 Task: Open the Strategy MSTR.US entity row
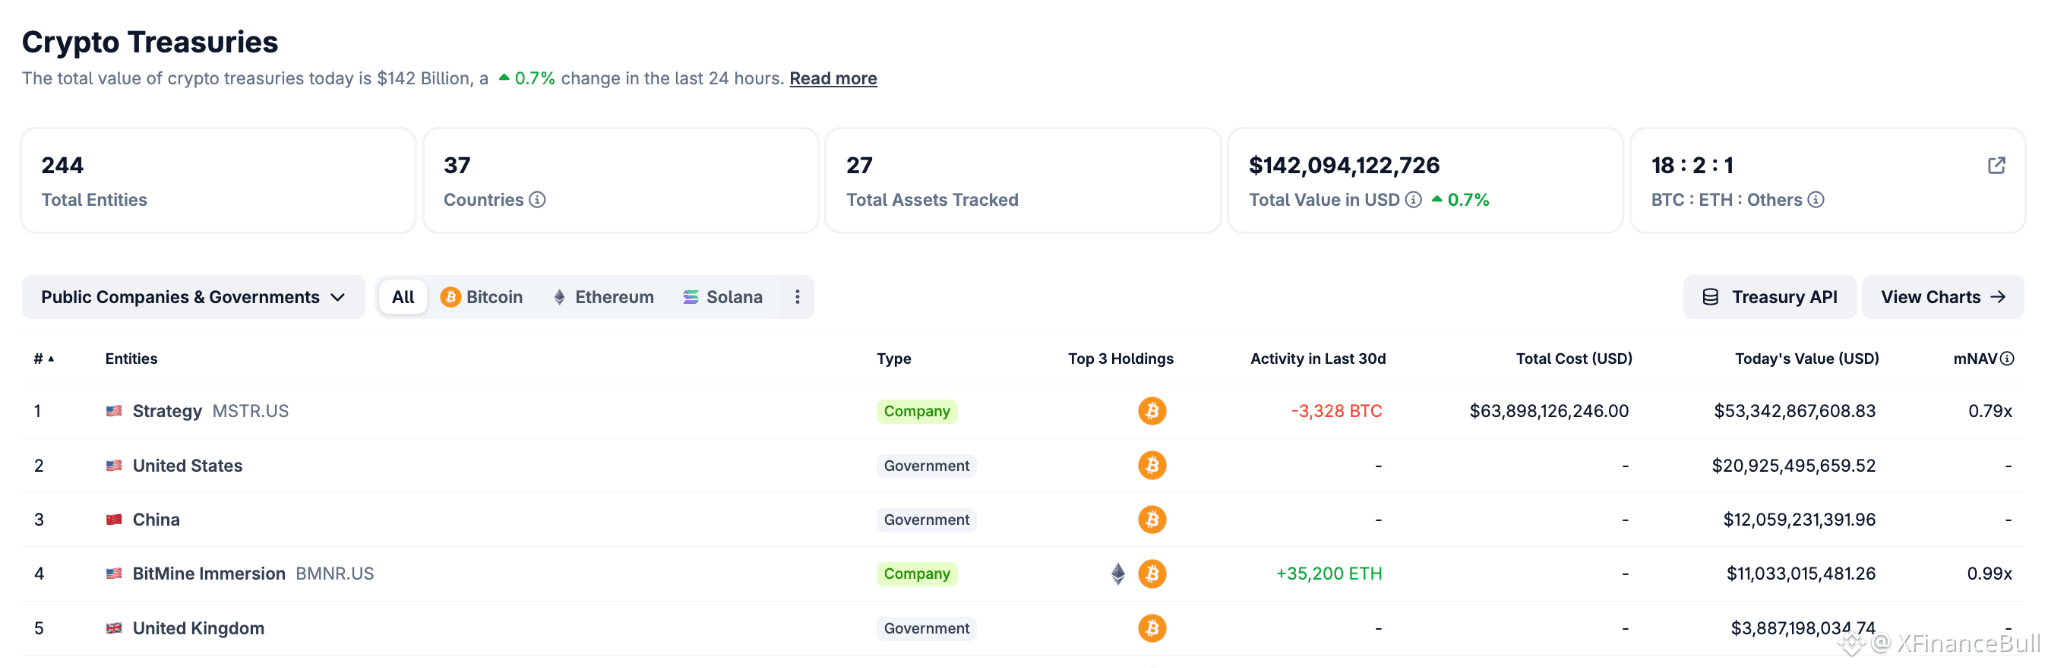1023,411
